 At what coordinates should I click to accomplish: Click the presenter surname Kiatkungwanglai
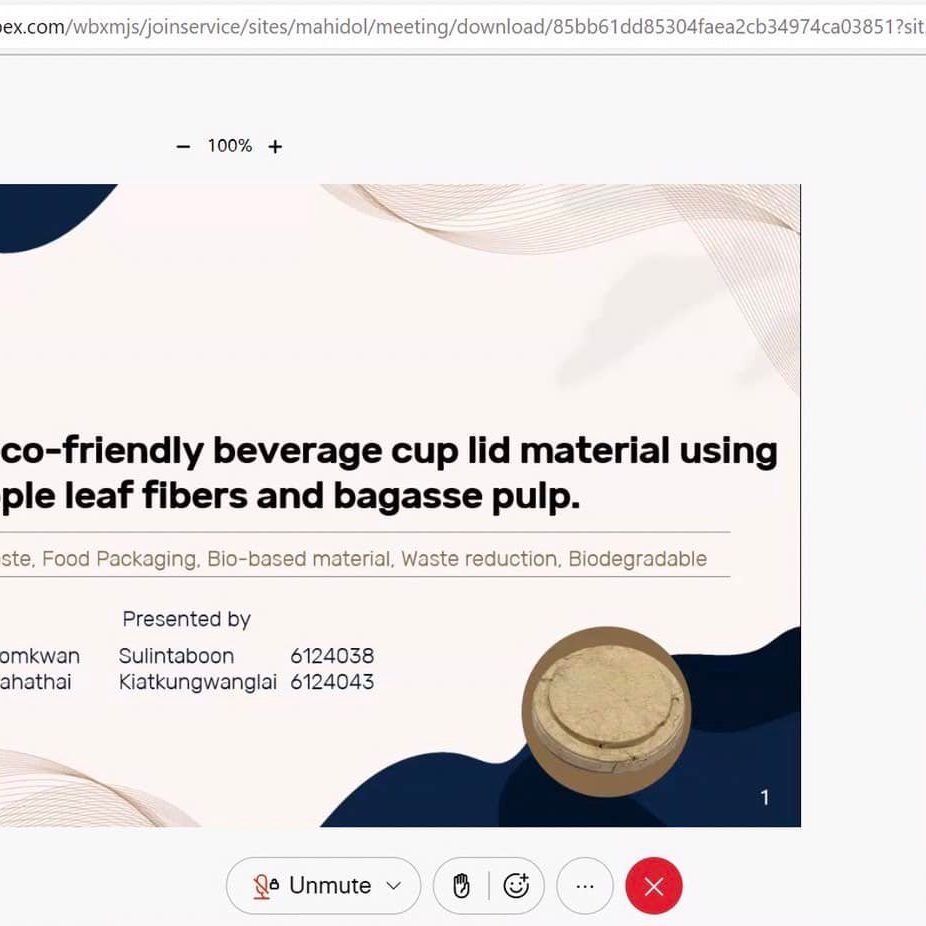point(197,682)
